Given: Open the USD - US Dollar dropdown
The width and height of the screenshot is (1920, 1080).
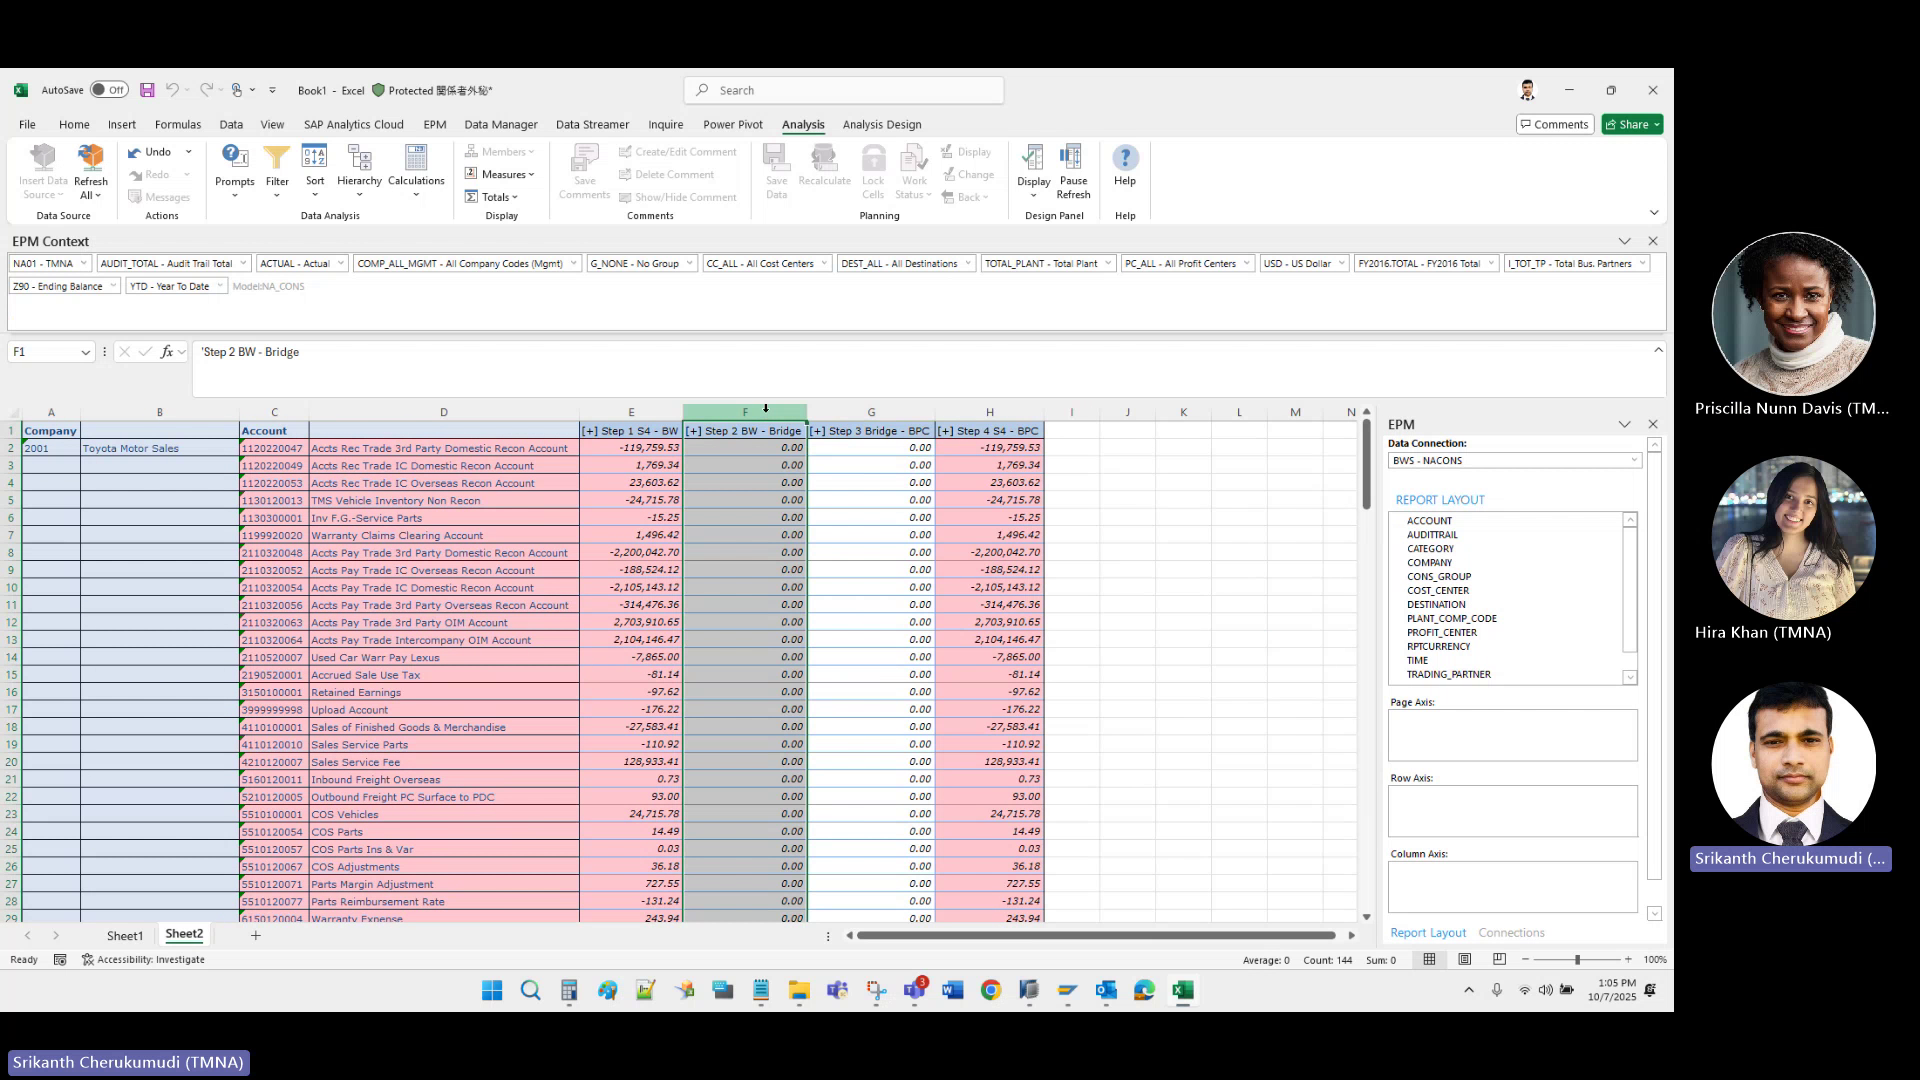Looking at the screenshot, I should tap(1340, 263).
